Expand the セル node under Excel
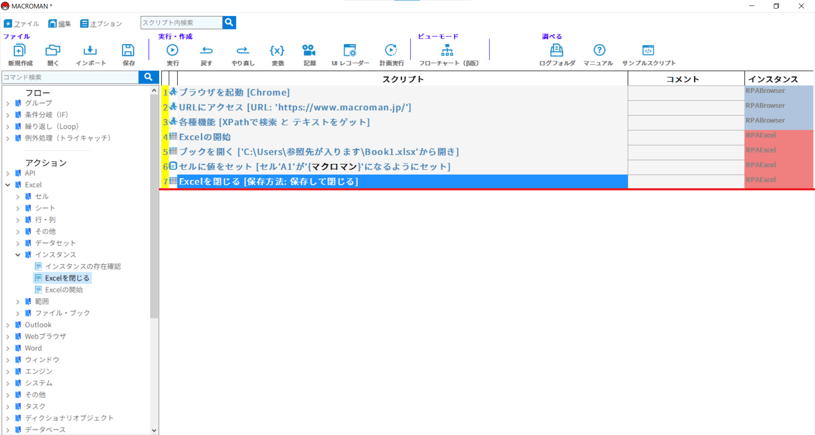Image resolution: width=815 pixels, height=435 pixels. 18,196
